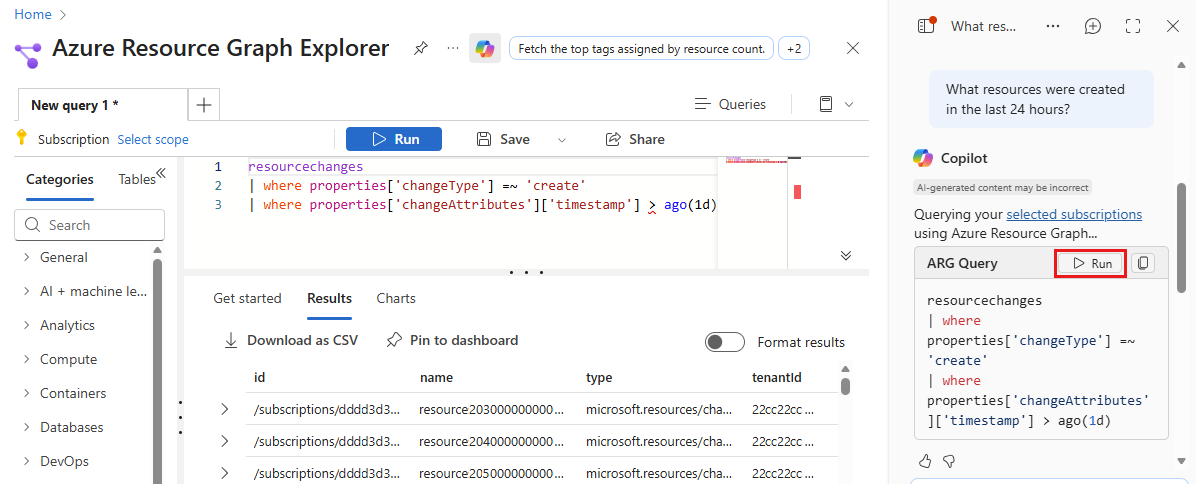Click the Select scope link
1196x484 pixels.
coord(153,139)
